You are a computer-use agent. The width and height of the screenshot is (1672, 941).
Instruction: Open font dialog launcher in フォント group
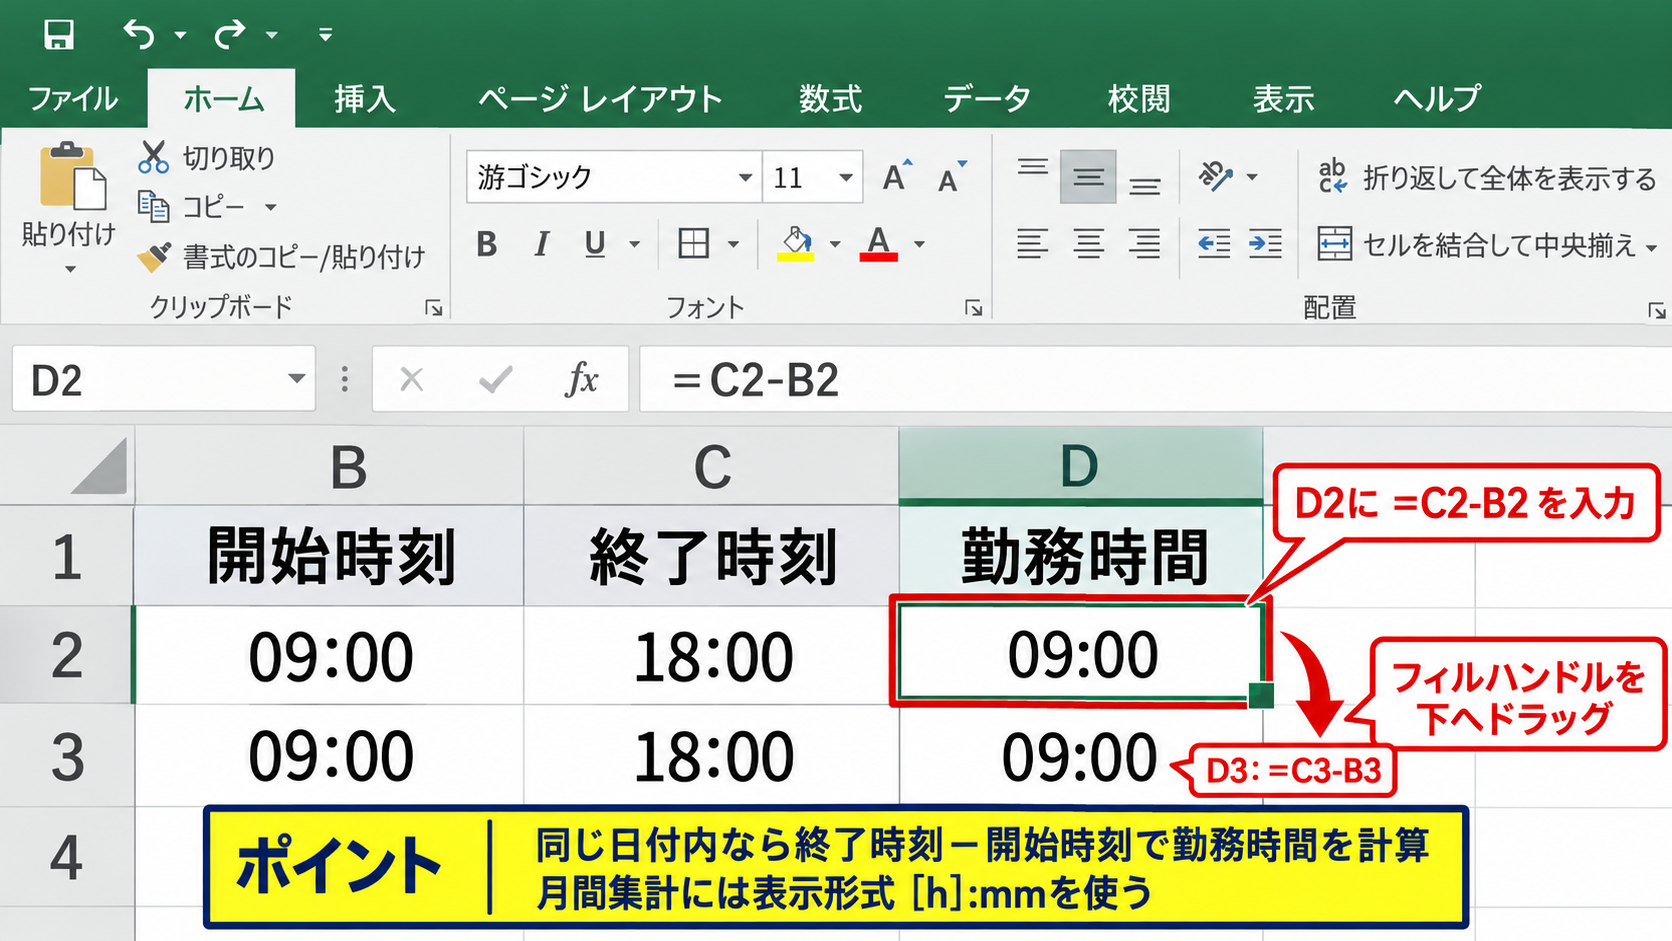click(x=973, y=308)
